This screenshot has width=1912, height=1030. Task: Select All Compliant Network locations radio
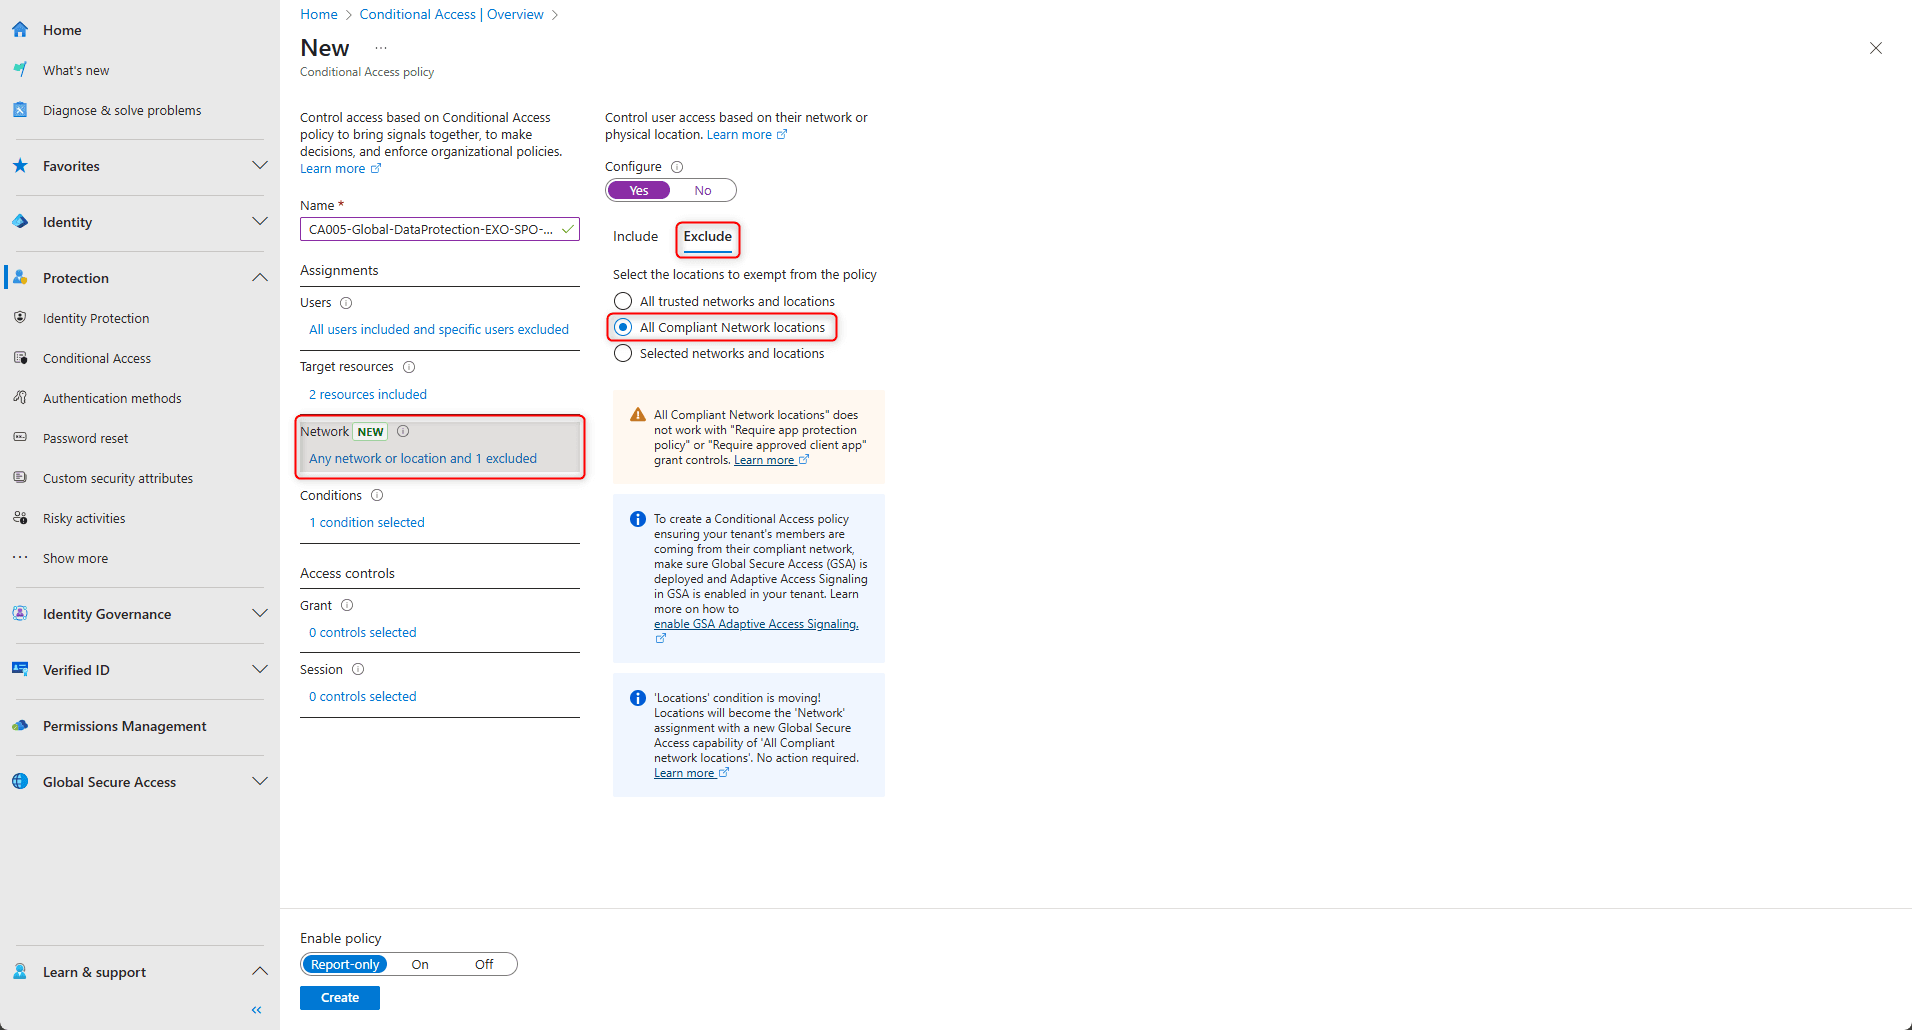623,327
